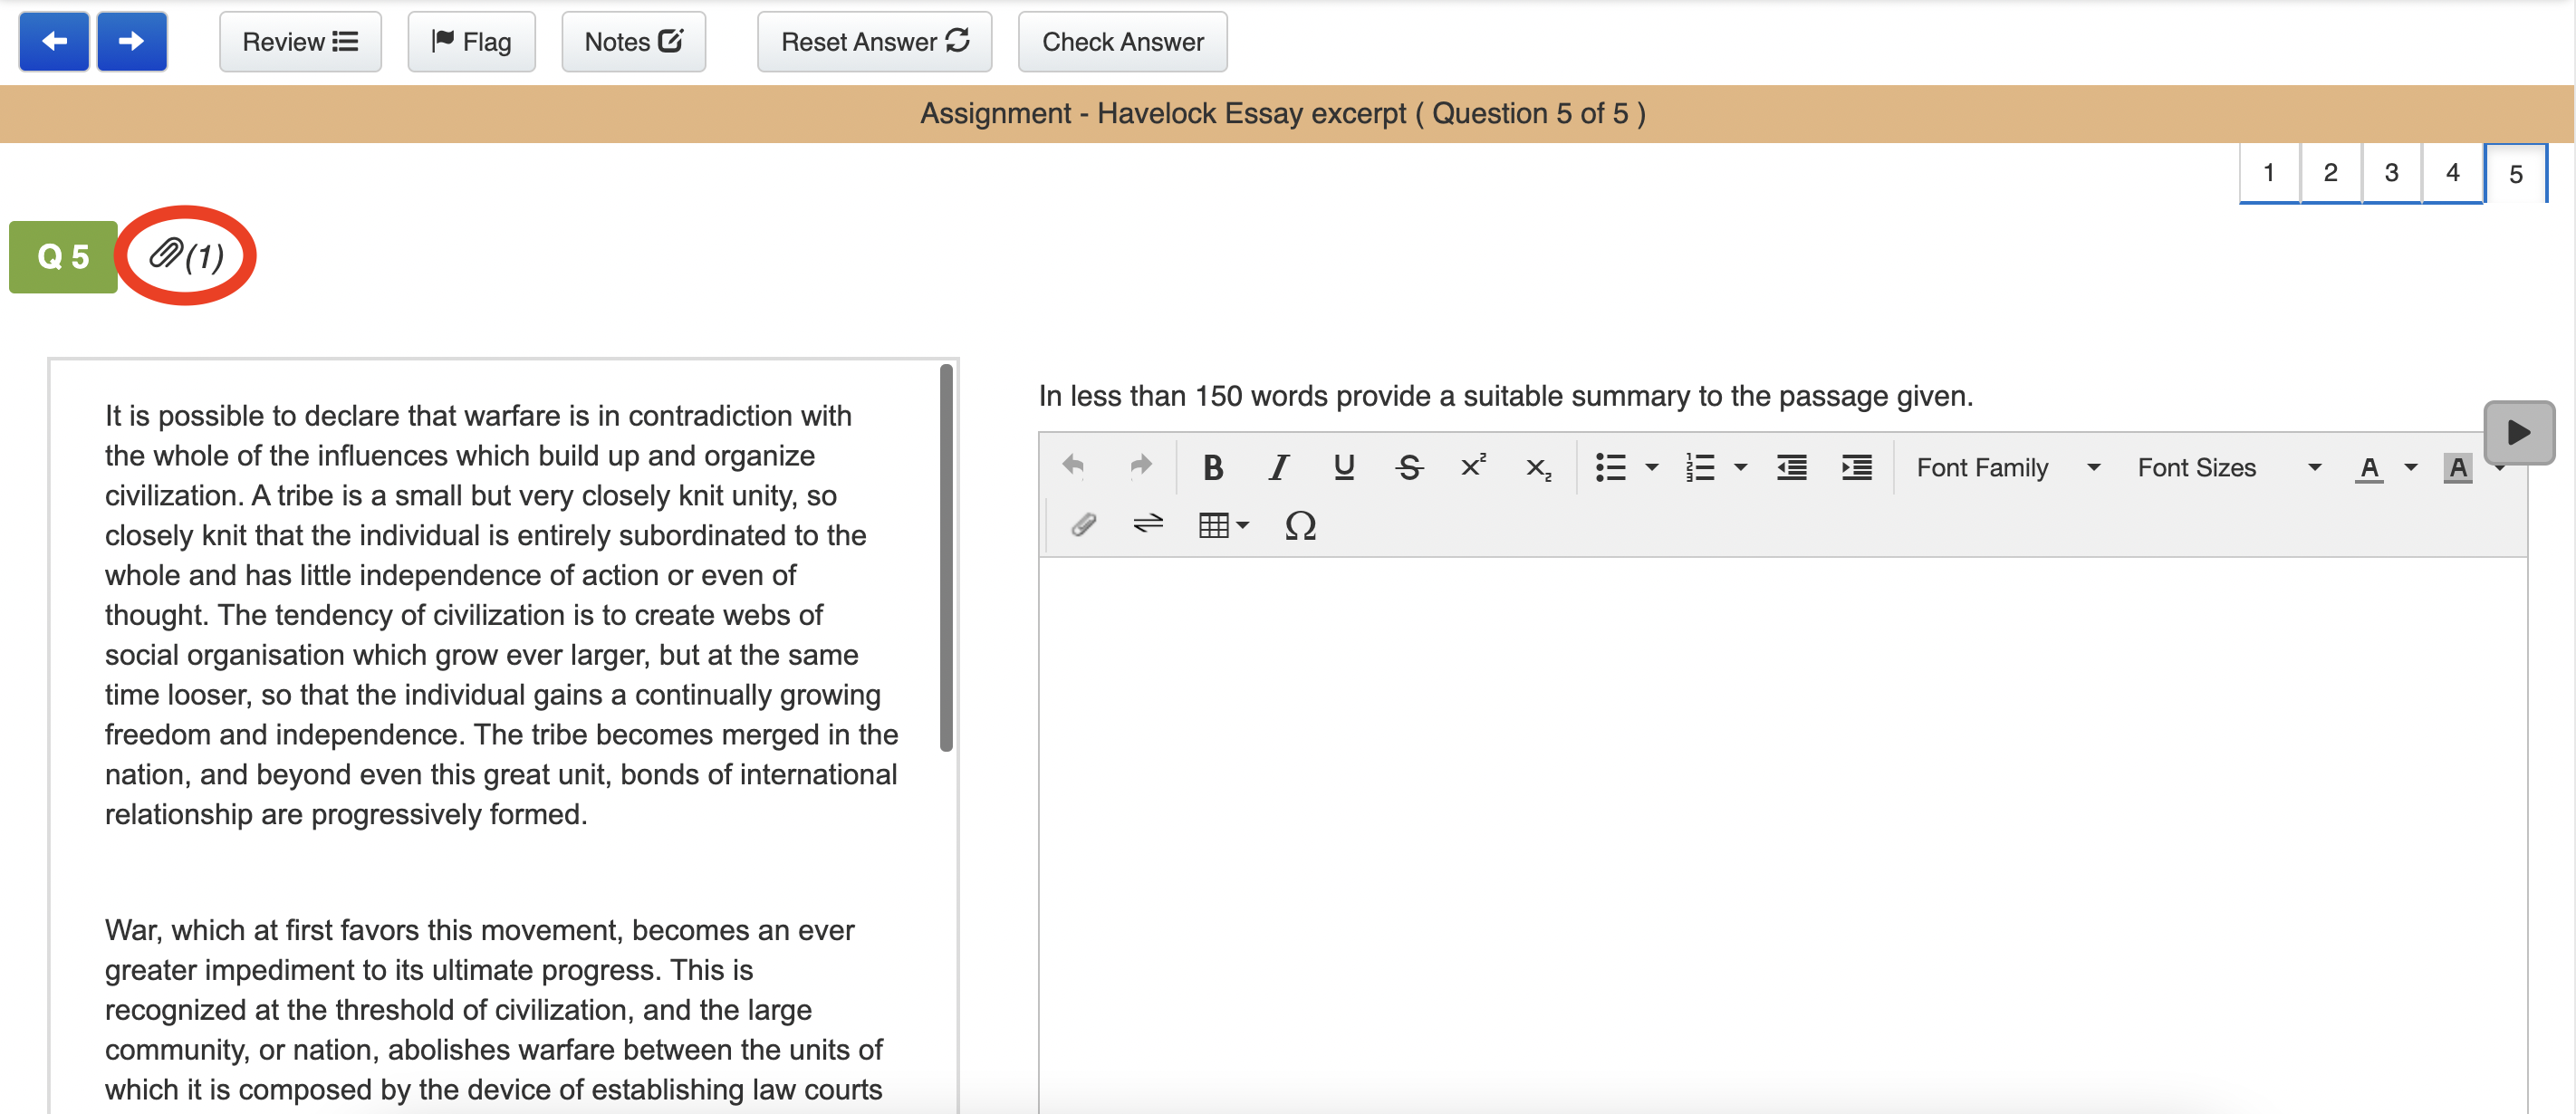The image size is (2576, 1114).
Task: Click the Check Answer button
Action: point(1122,42)
